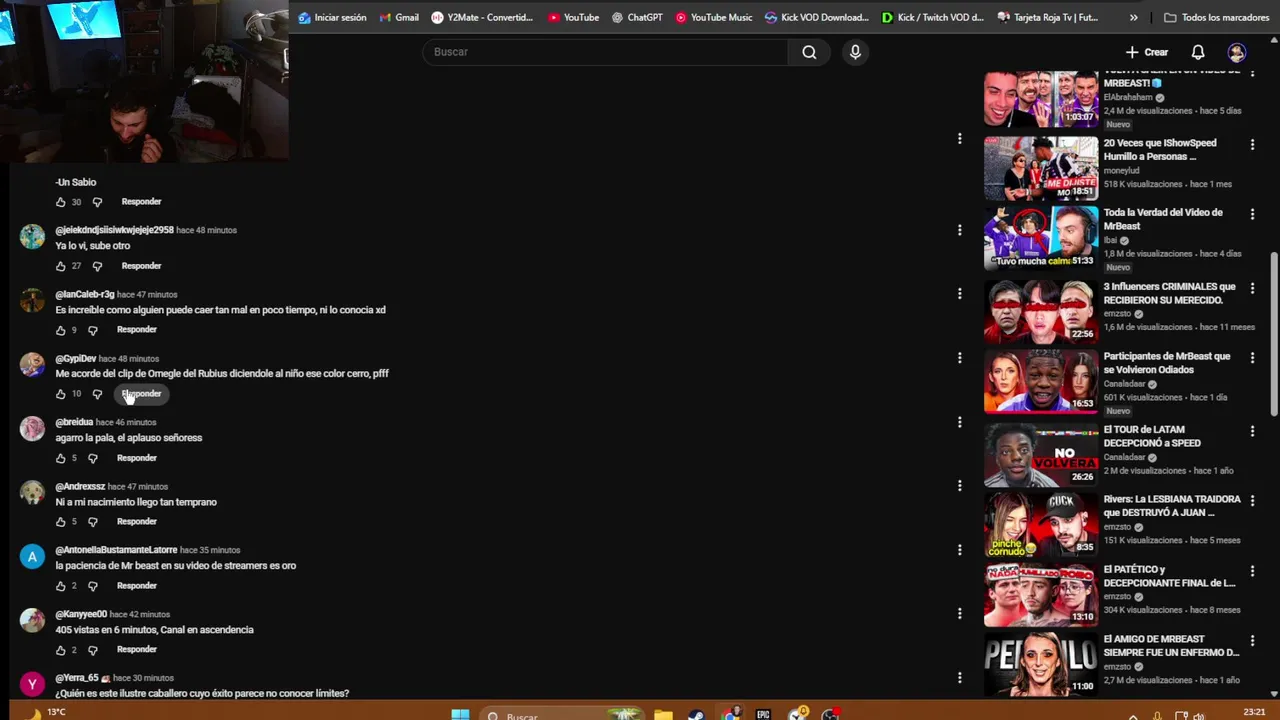Focus the YouTube Buscar search field
1280x720 pixels.
[605, 52]
